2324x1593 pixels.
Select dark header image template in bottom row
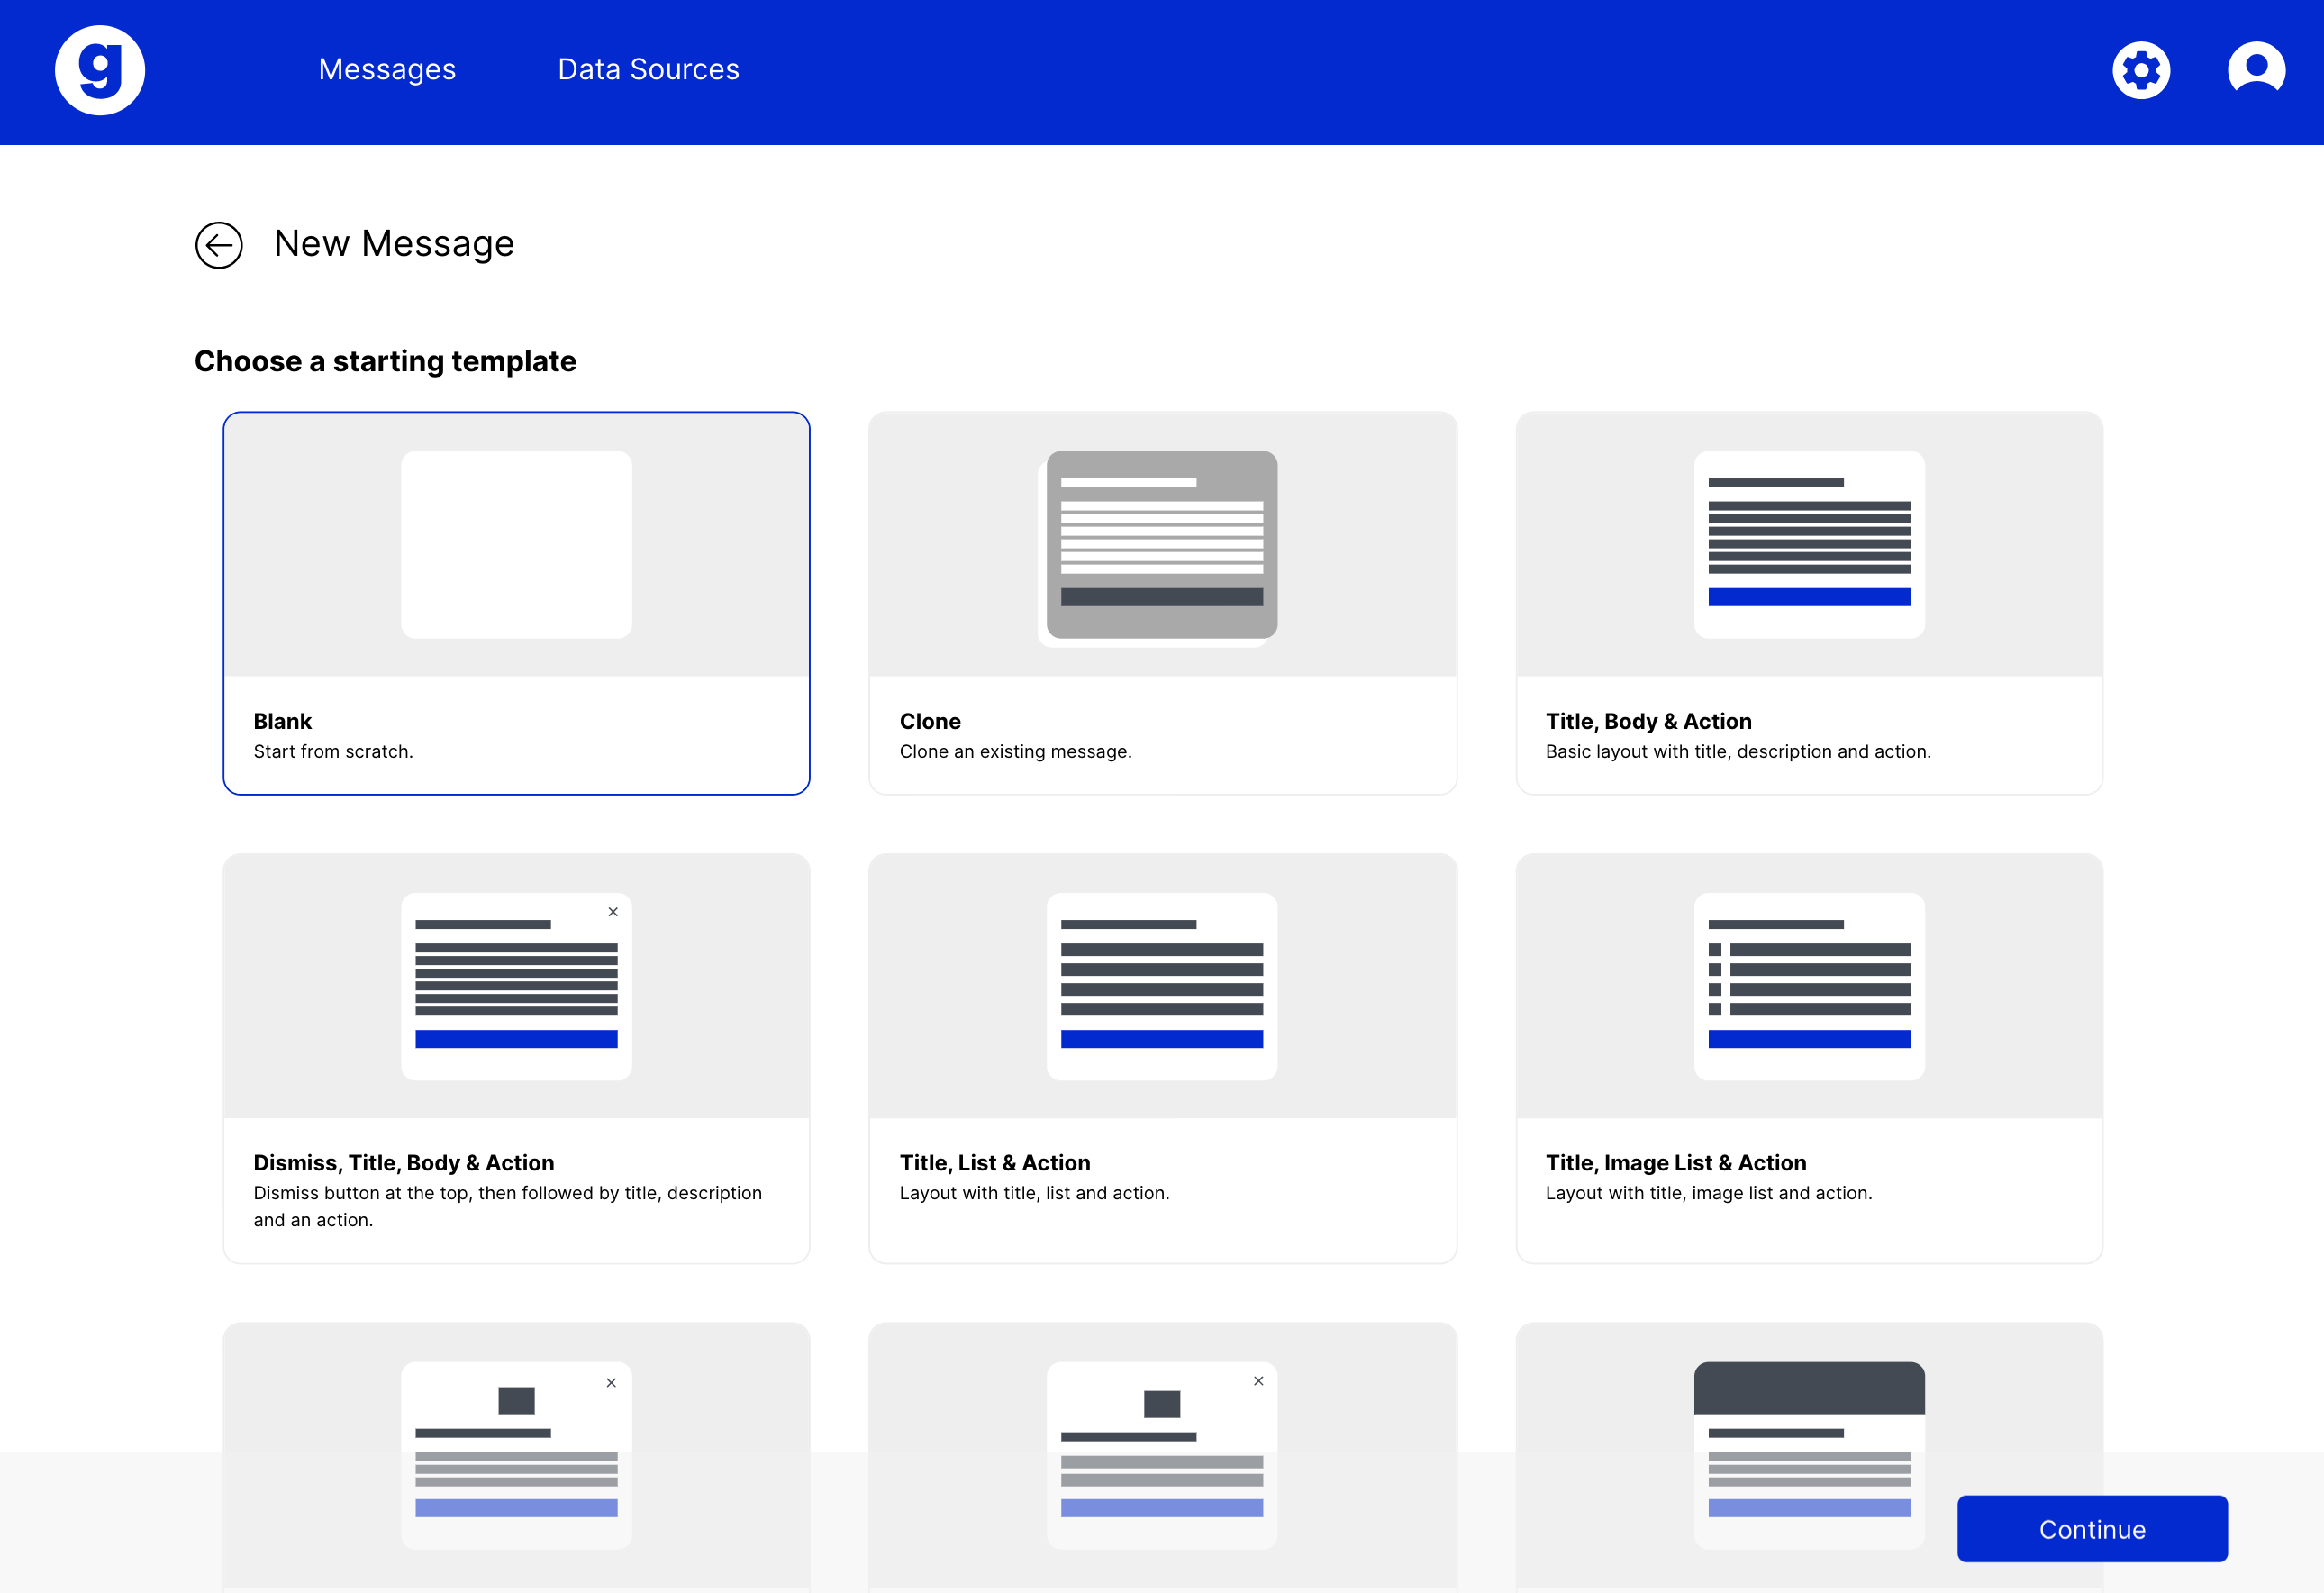1809,1455
